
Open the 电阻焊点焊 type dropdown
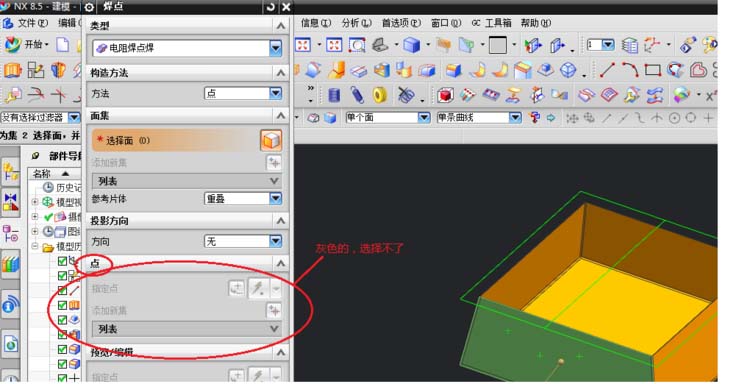tap(276, 47)
